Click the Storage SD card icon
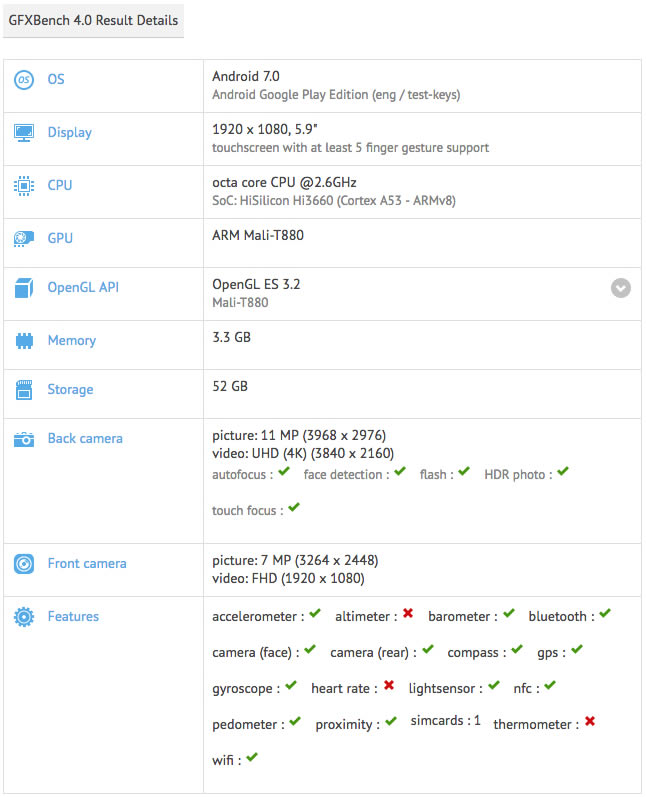The image size is (646, 797). coord(24,390)
